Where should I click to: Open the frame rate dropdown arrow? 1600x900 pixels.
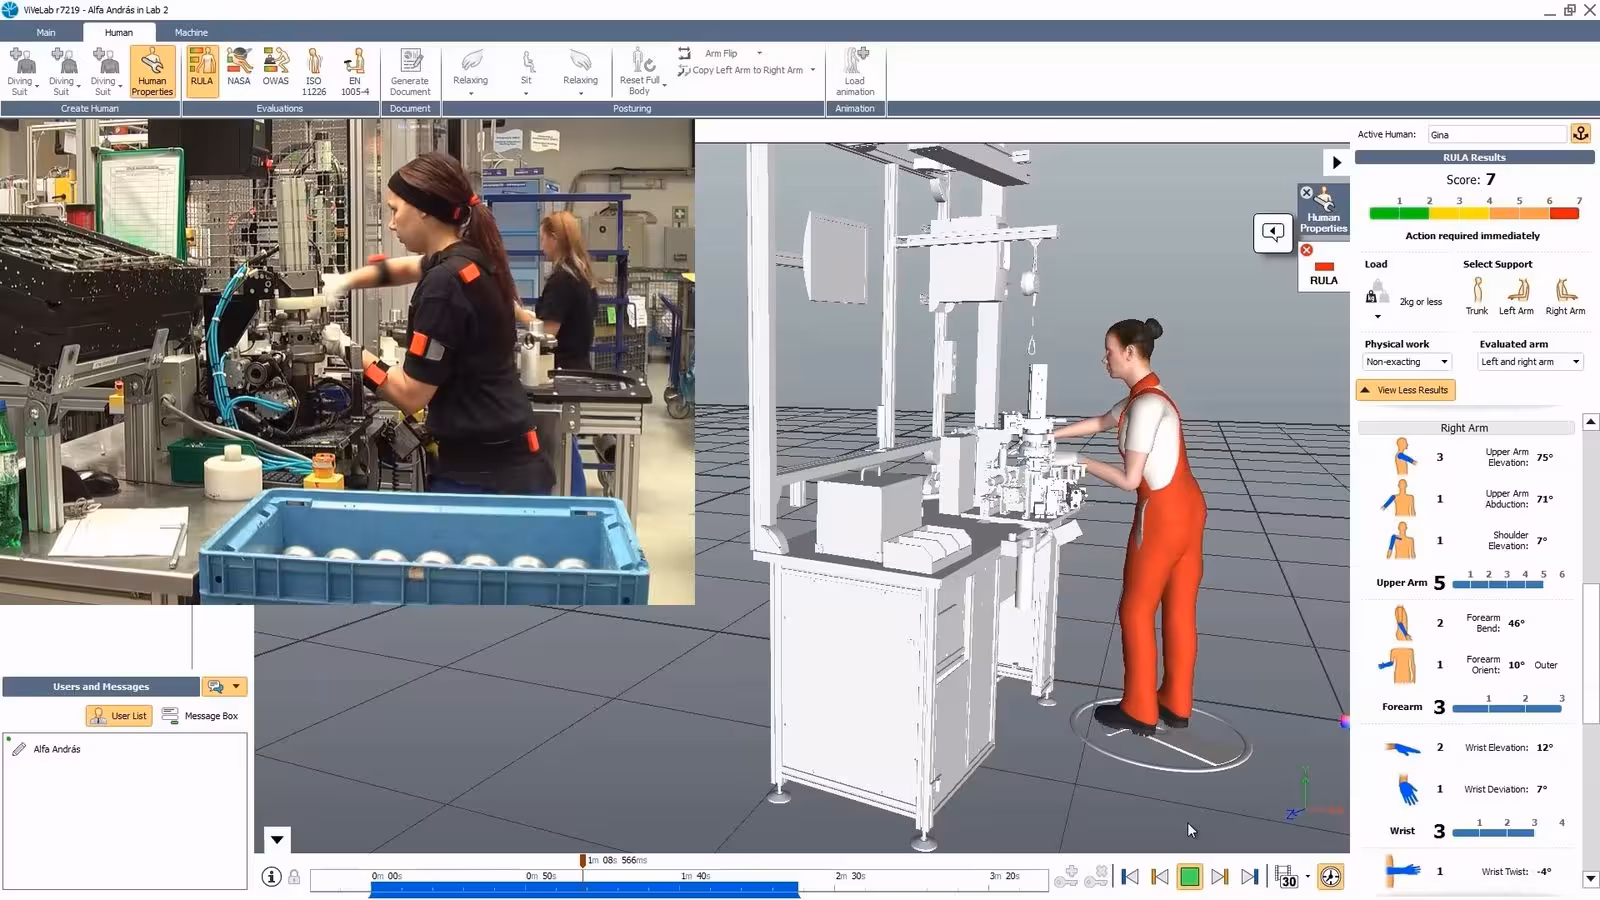click(1307, 877)
